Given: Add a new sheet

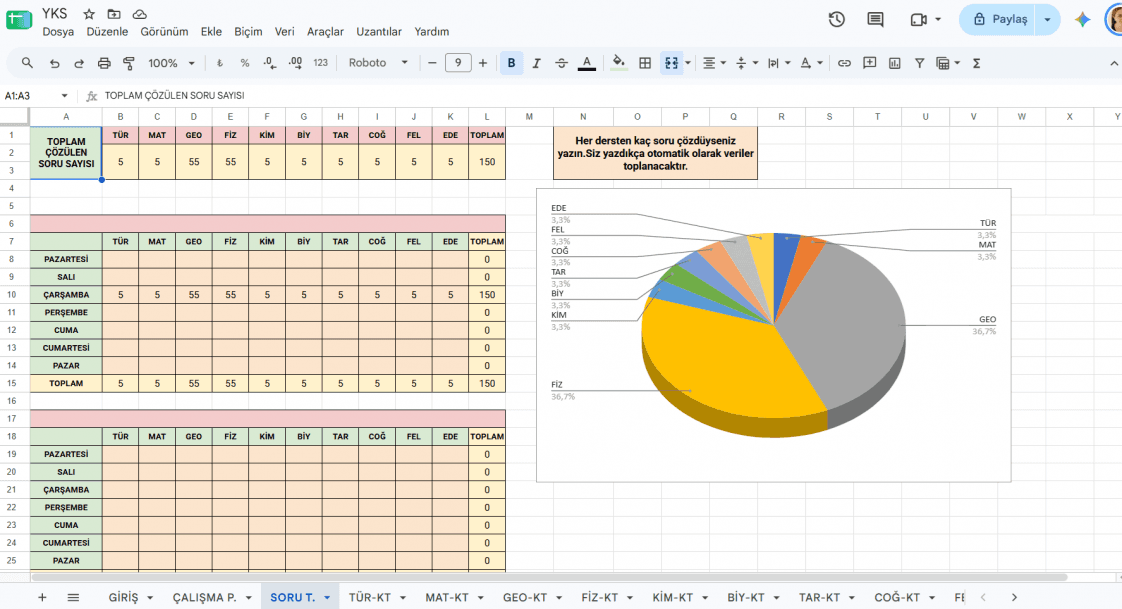Looking at the screenshot, I should 42,597.
